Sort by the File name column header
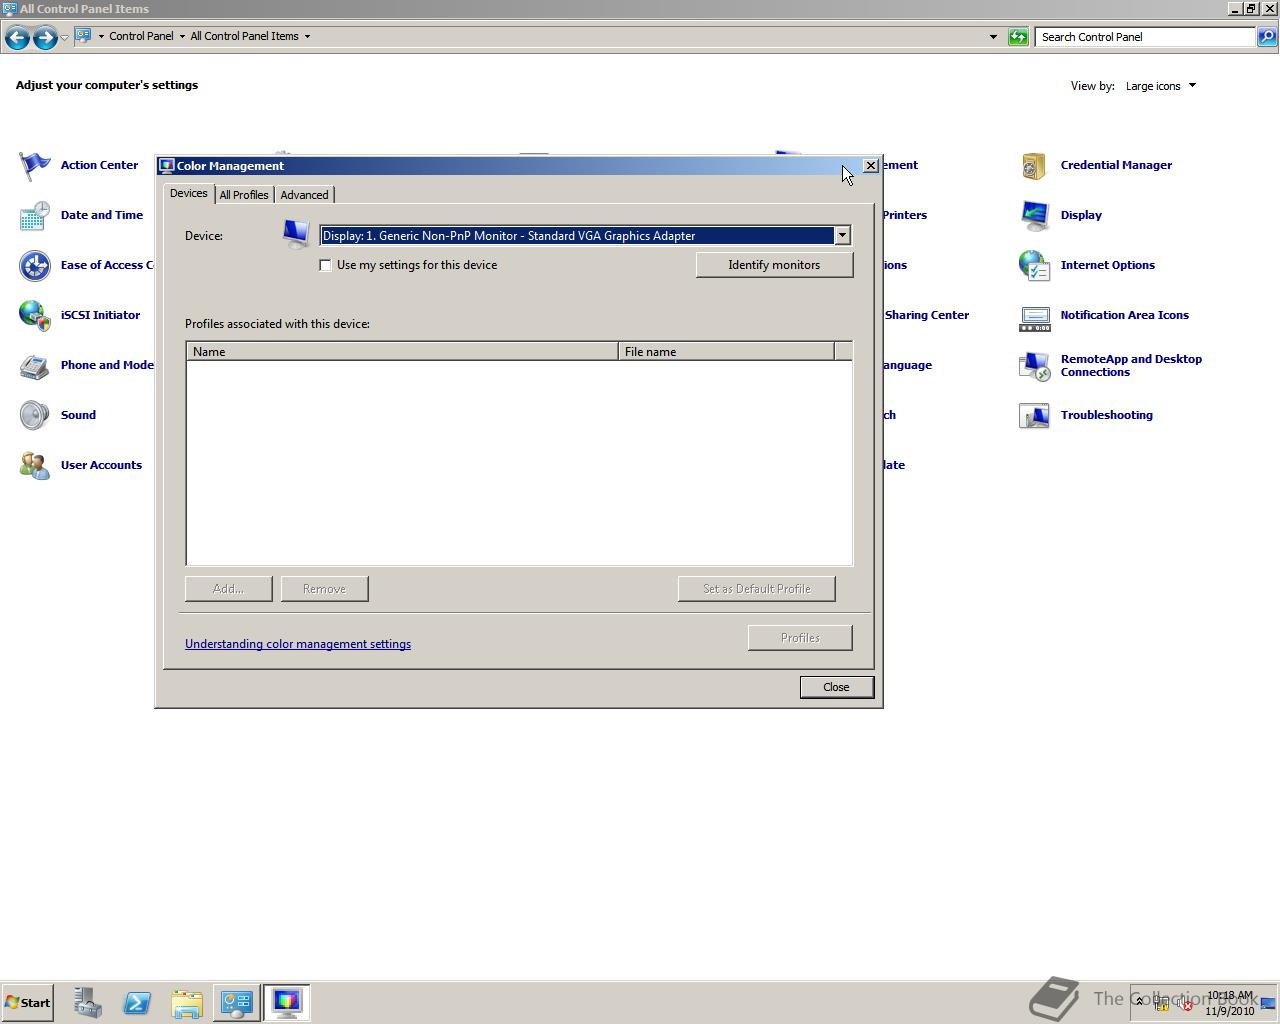This screenshot has height=1024, width=1280. click(726, 352)
